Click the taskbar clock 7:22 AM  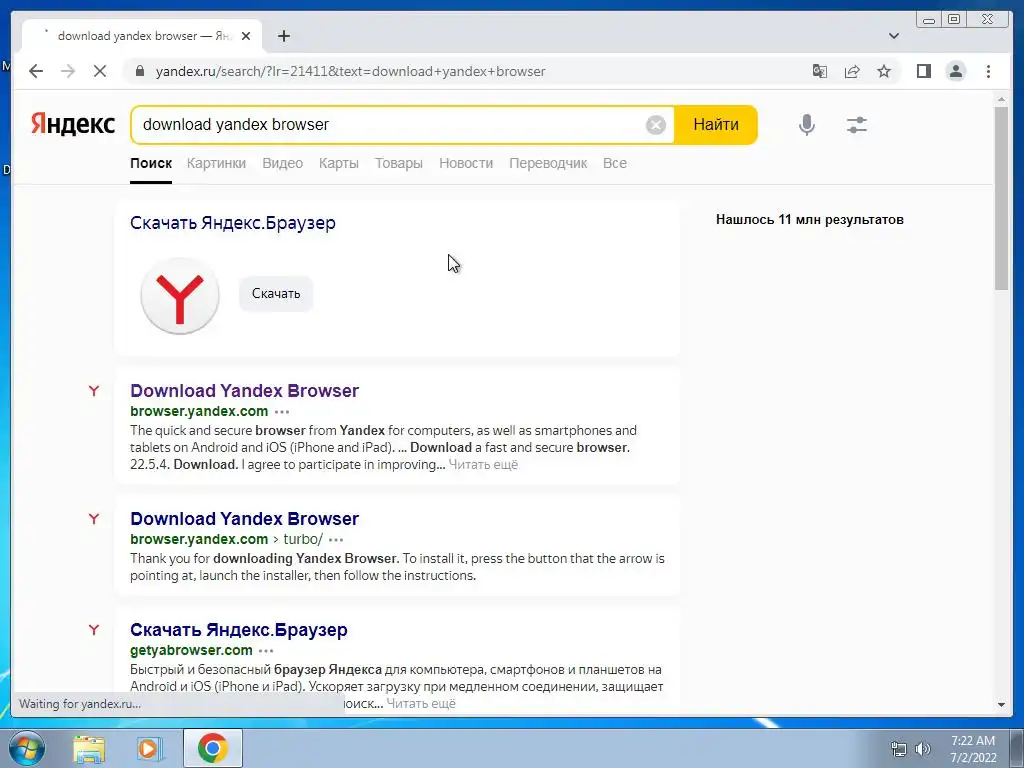(972, 741)
